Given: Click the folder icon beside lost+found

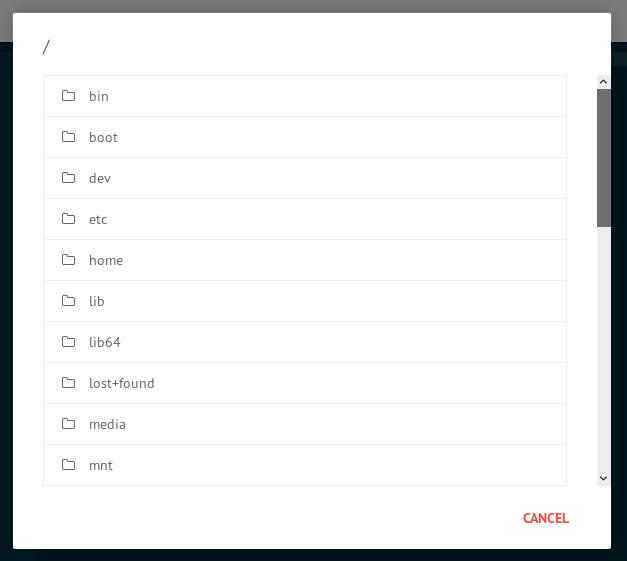Looking at the screenshot, I should pyautogui.click(x=69, y=383).
